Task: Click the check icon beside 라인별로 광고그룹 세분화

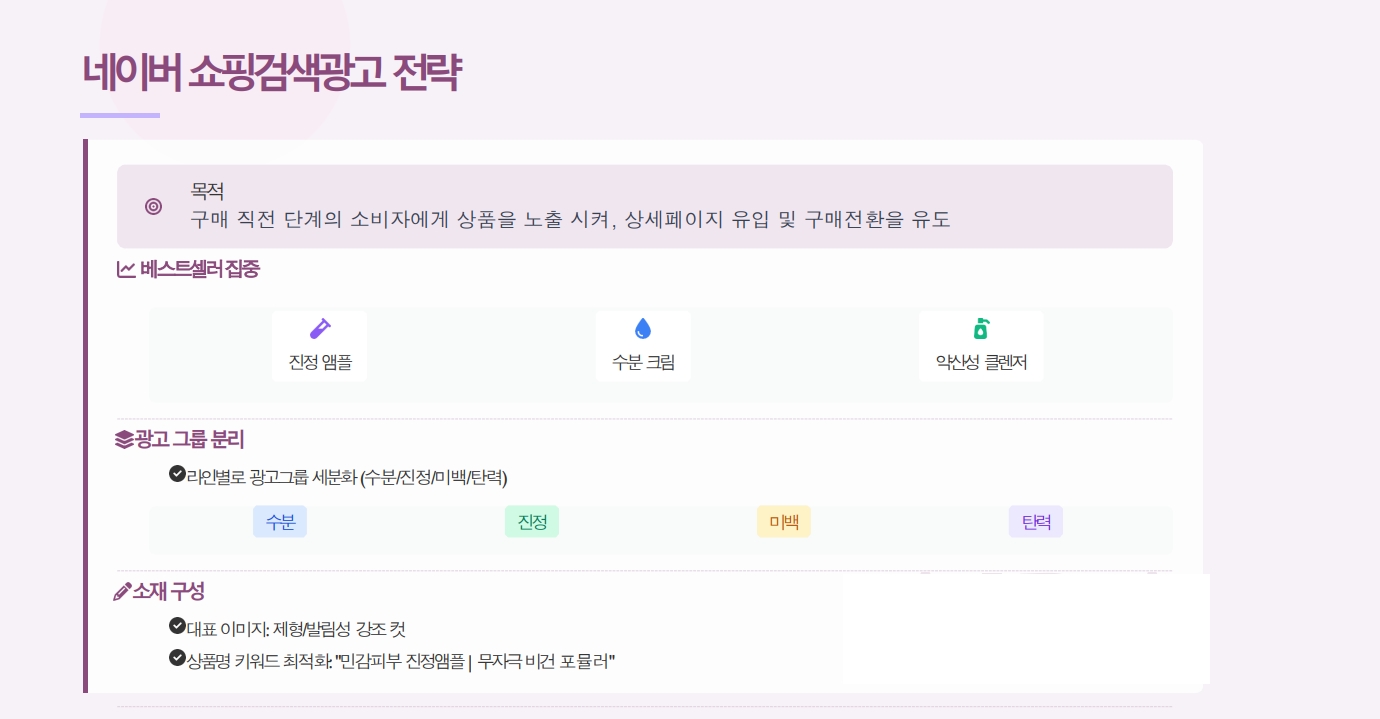Action: tap(177, 473)
